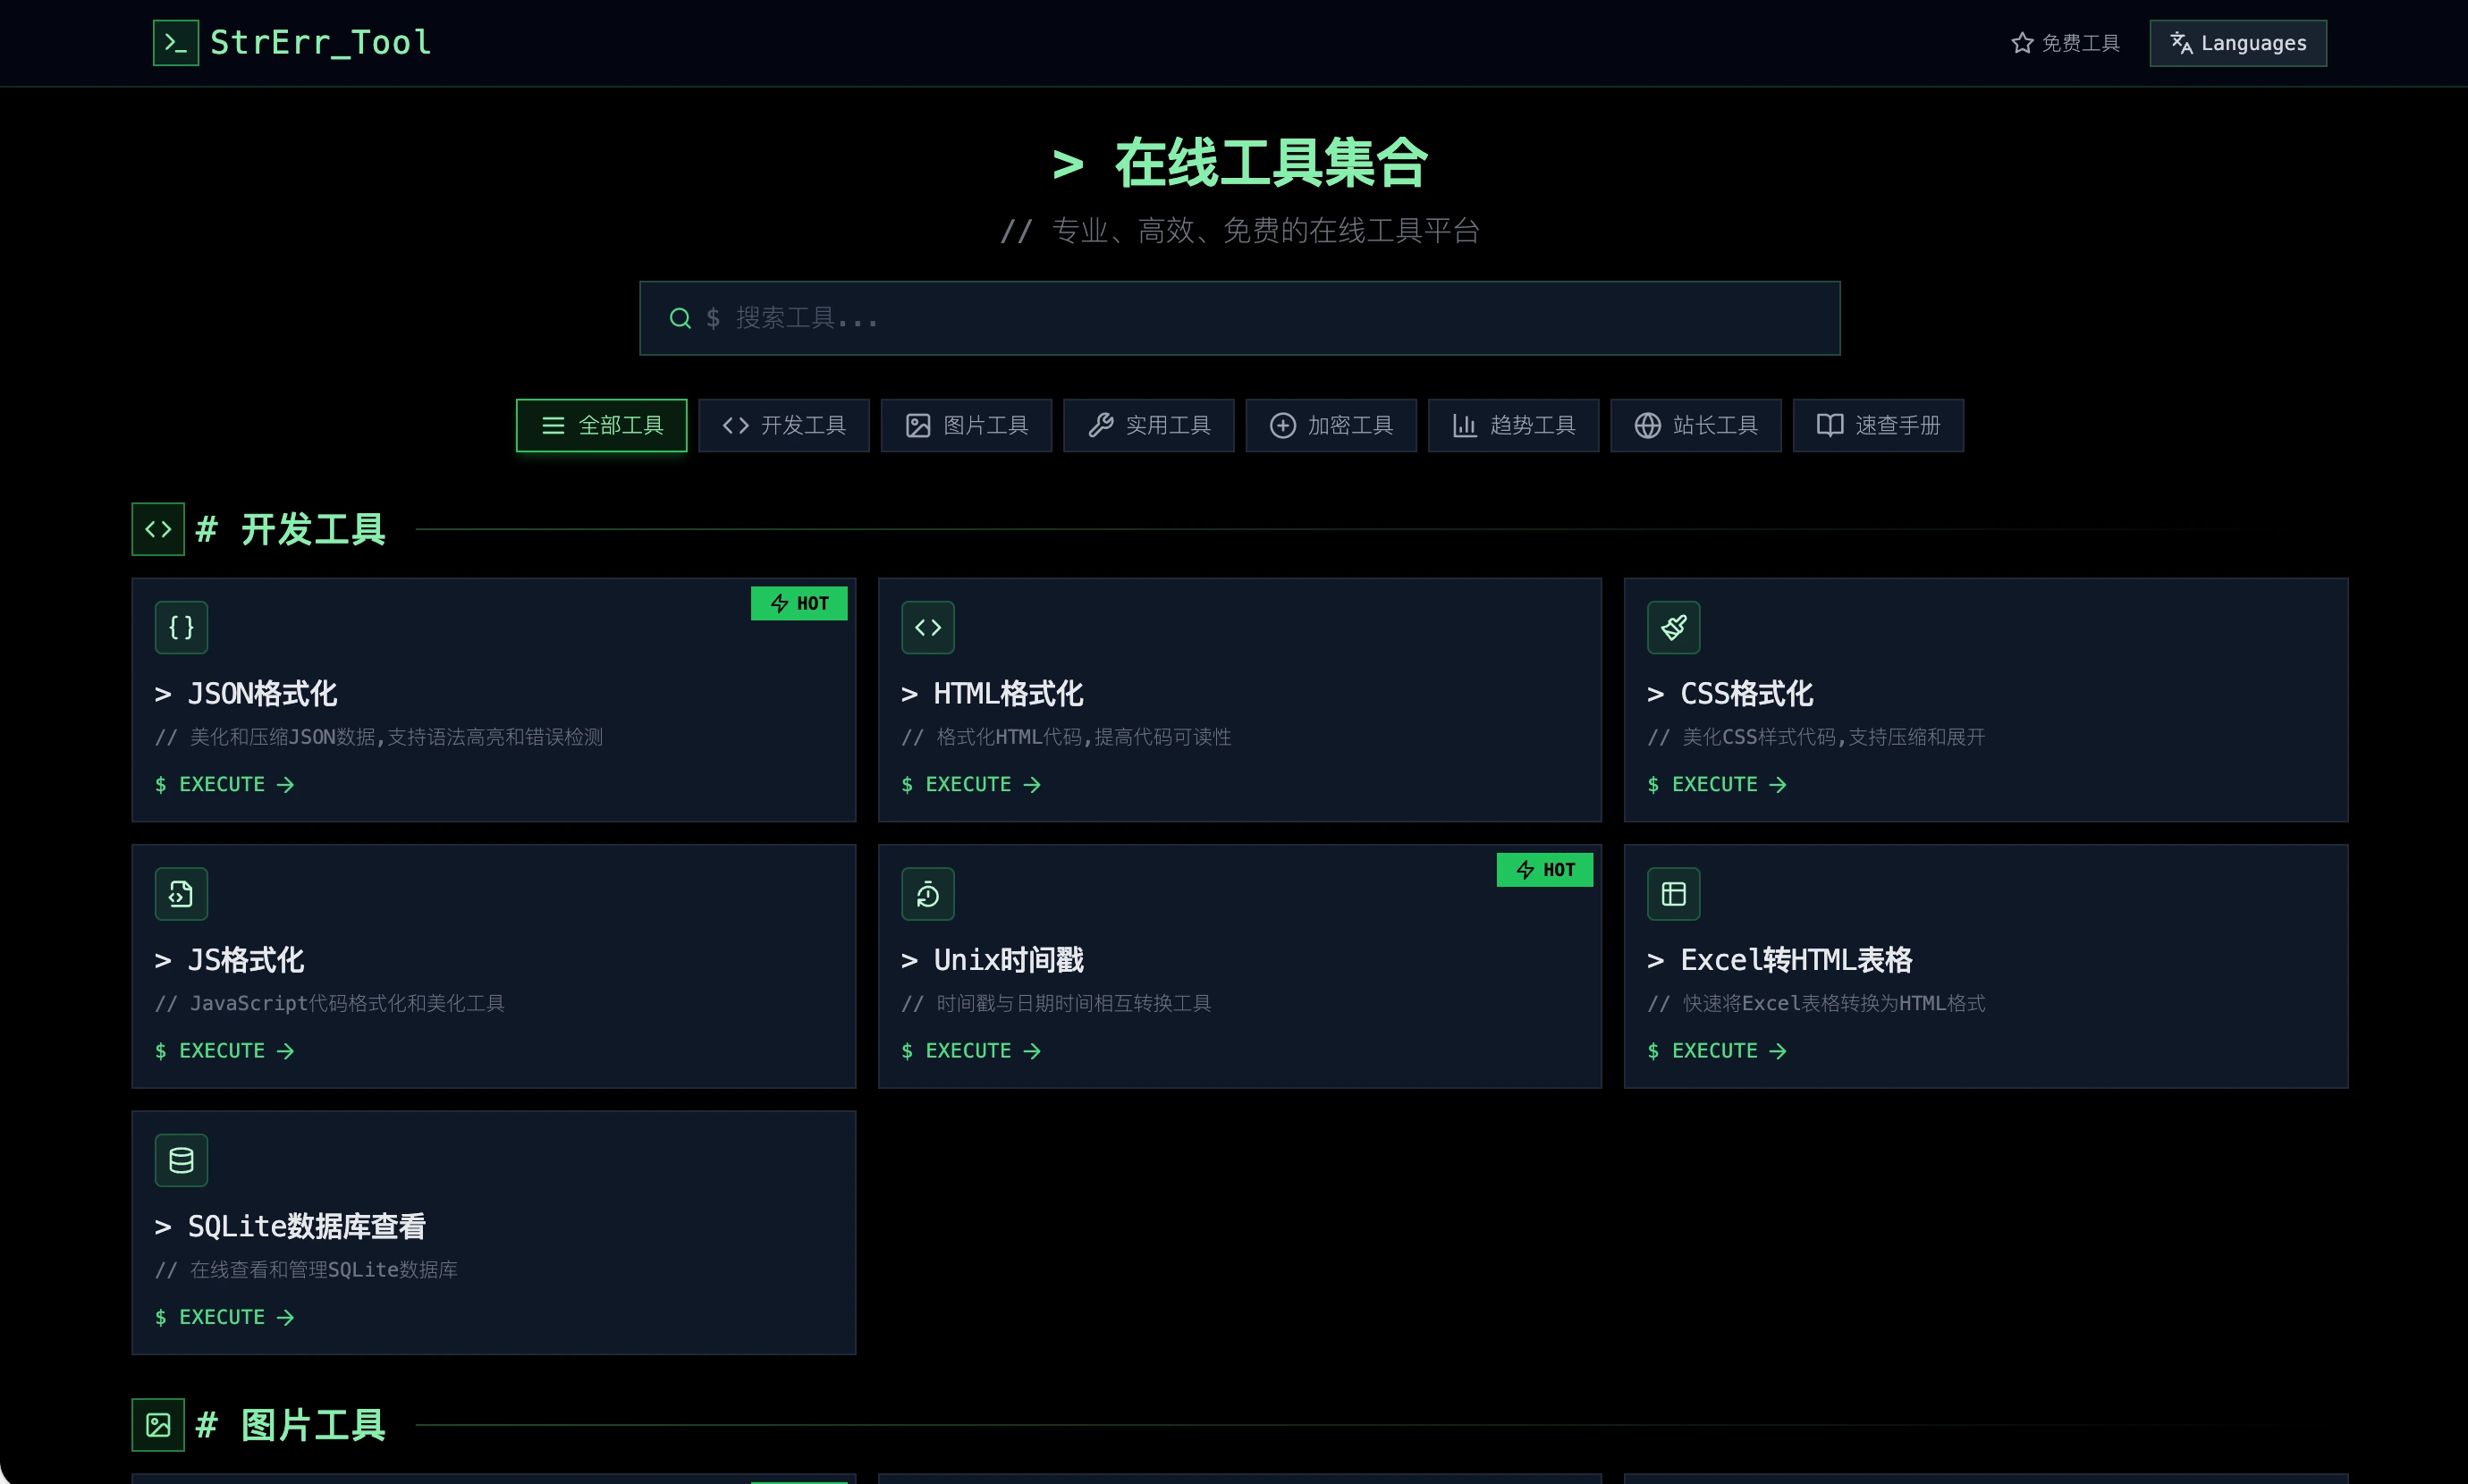Click EXECUTE on the Unix时间戳 card
2468x1484 pixels.
point(970,1051)
